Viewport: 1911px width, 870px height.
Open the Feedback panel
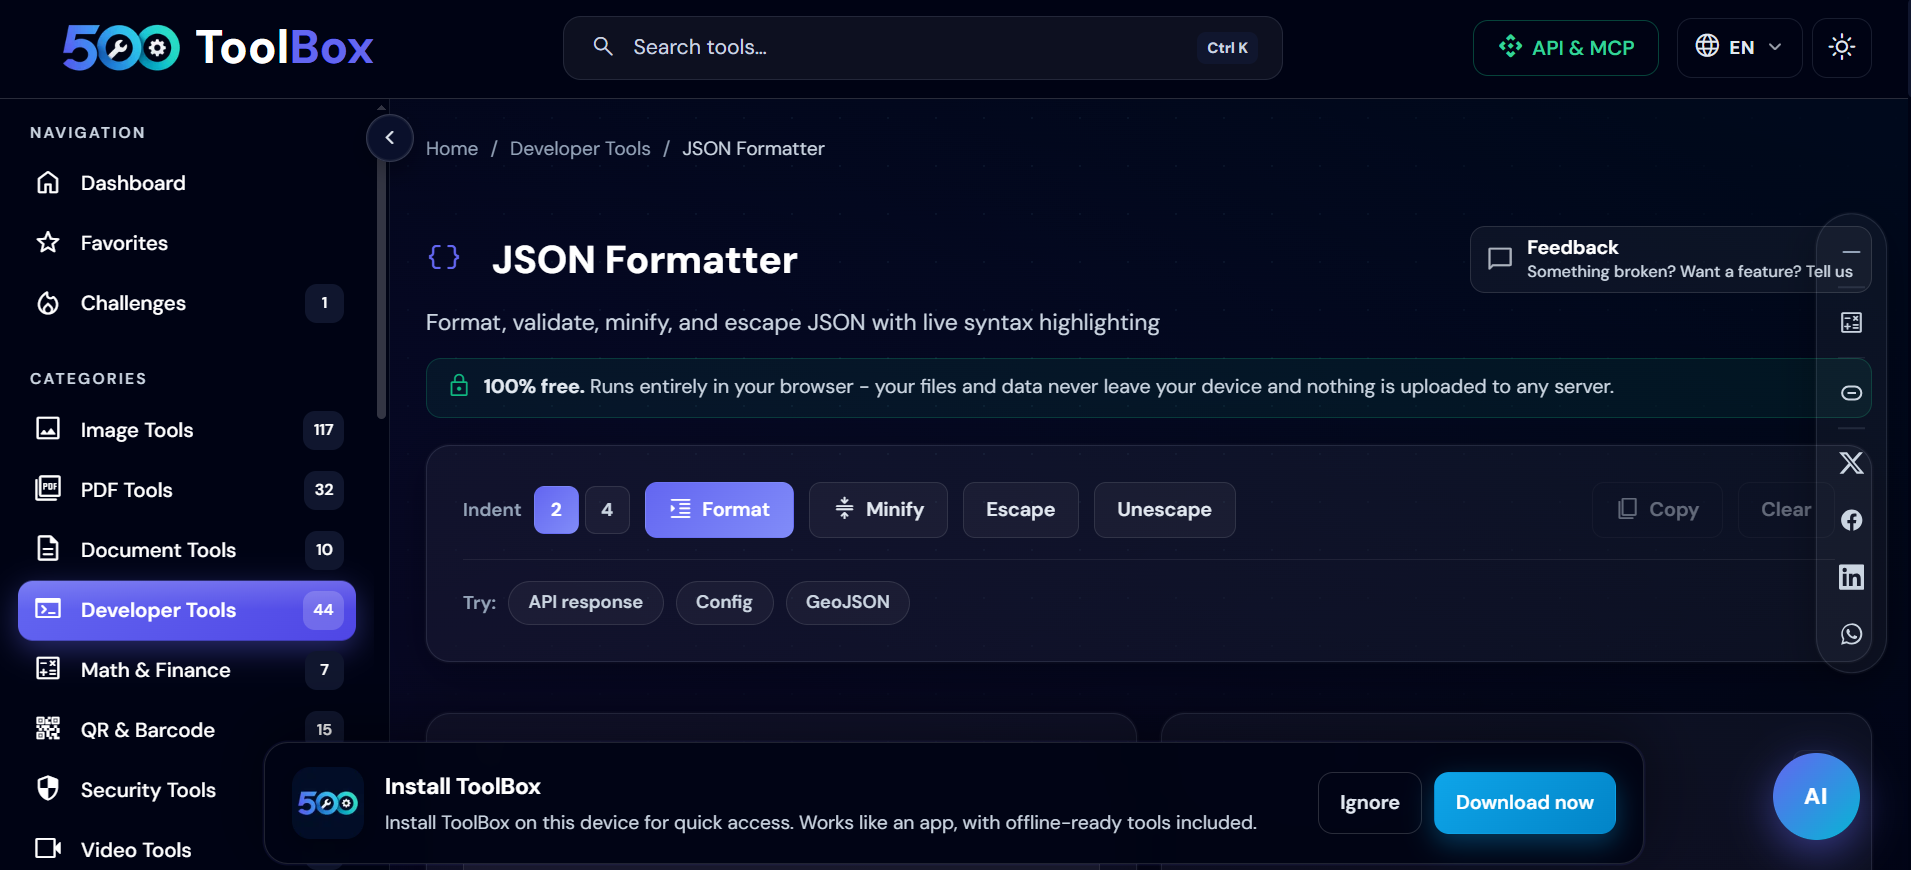(1670, 259)
